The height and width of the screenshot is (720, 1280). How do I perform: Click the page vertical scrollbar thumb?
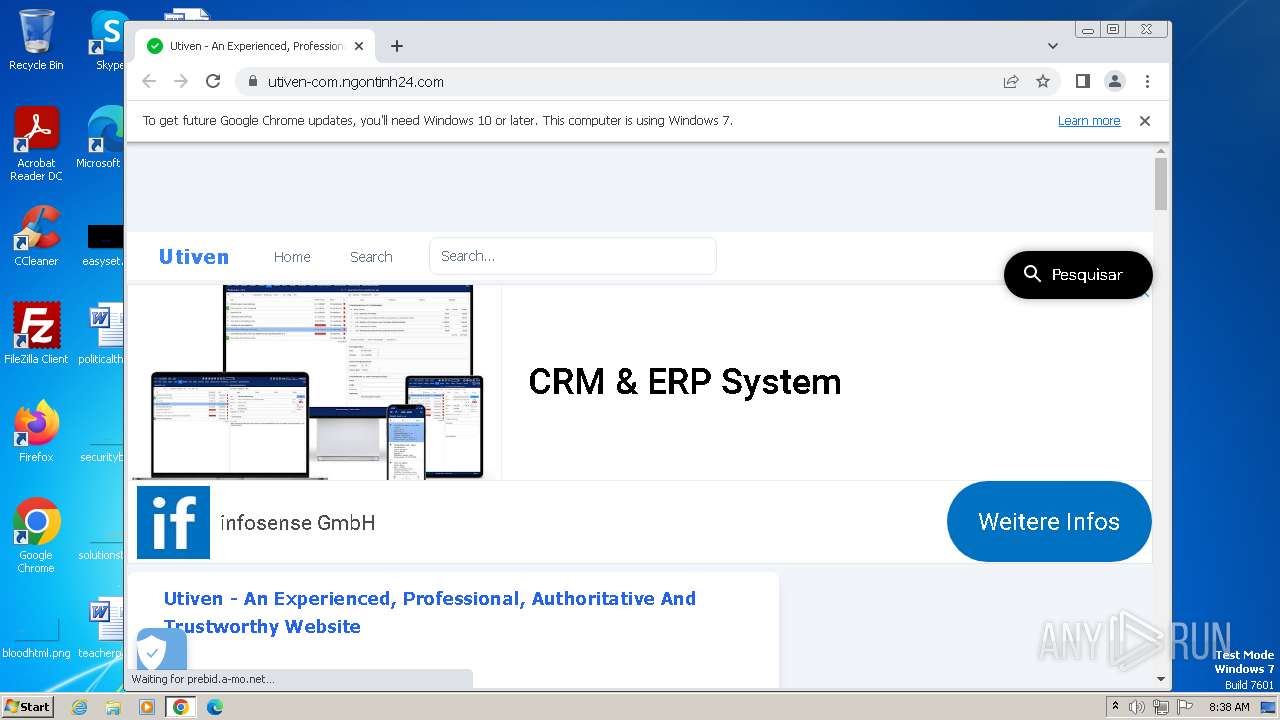pos(1161,184)
